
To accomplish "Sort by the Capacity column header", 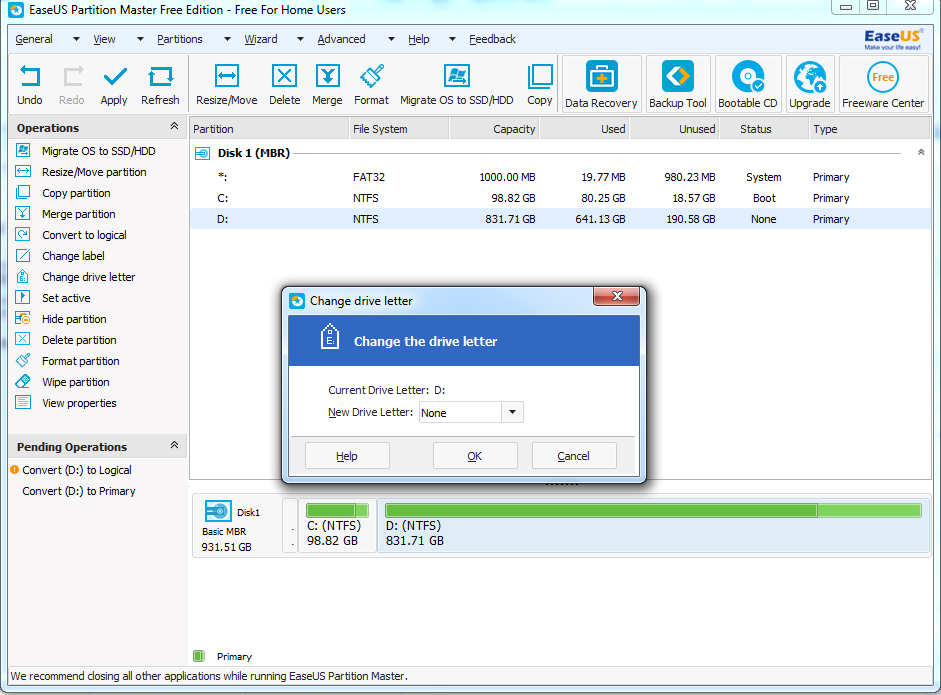I will [494, 129].
